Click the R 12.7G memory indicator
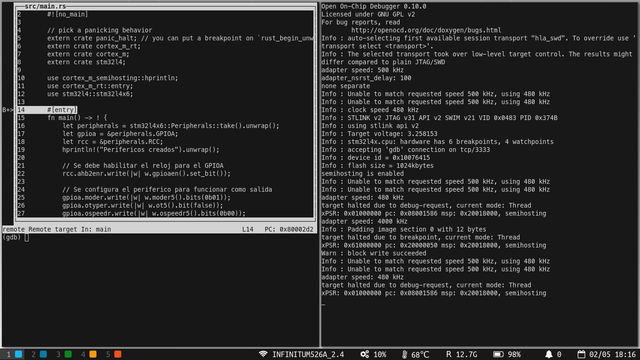Viewport: 640px width, 360px height. [x=462, y=354]
